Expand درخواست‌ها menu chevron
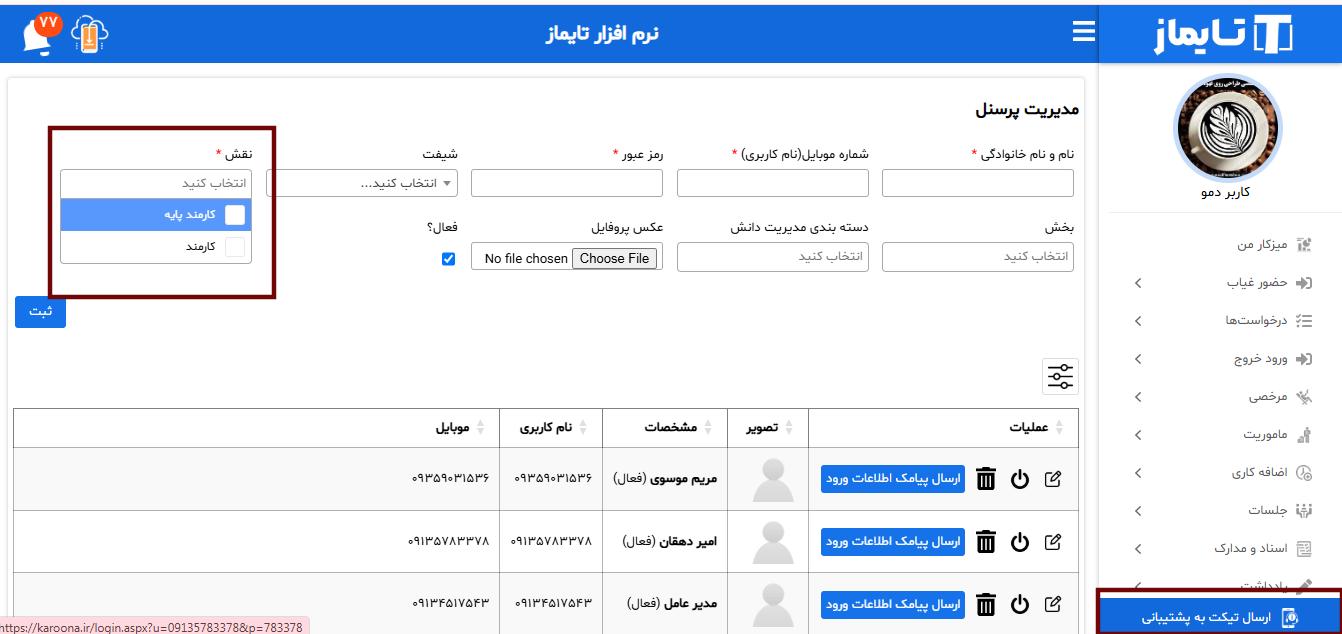Viewport: 1342px width, 634px height. (1138, 322)
